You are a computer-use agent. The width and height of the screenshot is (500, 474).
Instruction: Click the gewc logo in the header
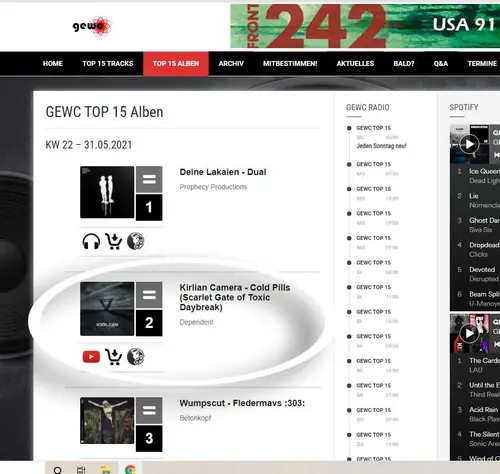(x=92, y=26)
